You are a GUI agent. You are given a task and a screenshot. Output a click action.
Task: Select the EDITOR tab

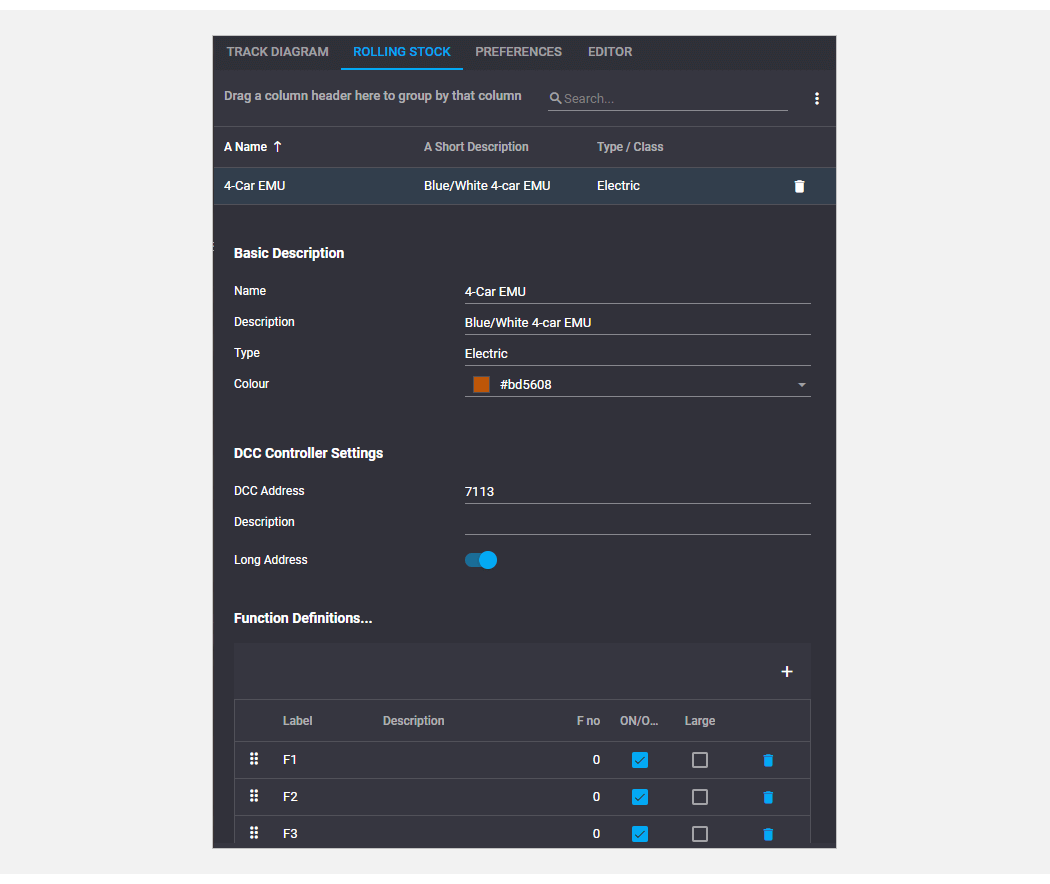click(x=610, y=52)
